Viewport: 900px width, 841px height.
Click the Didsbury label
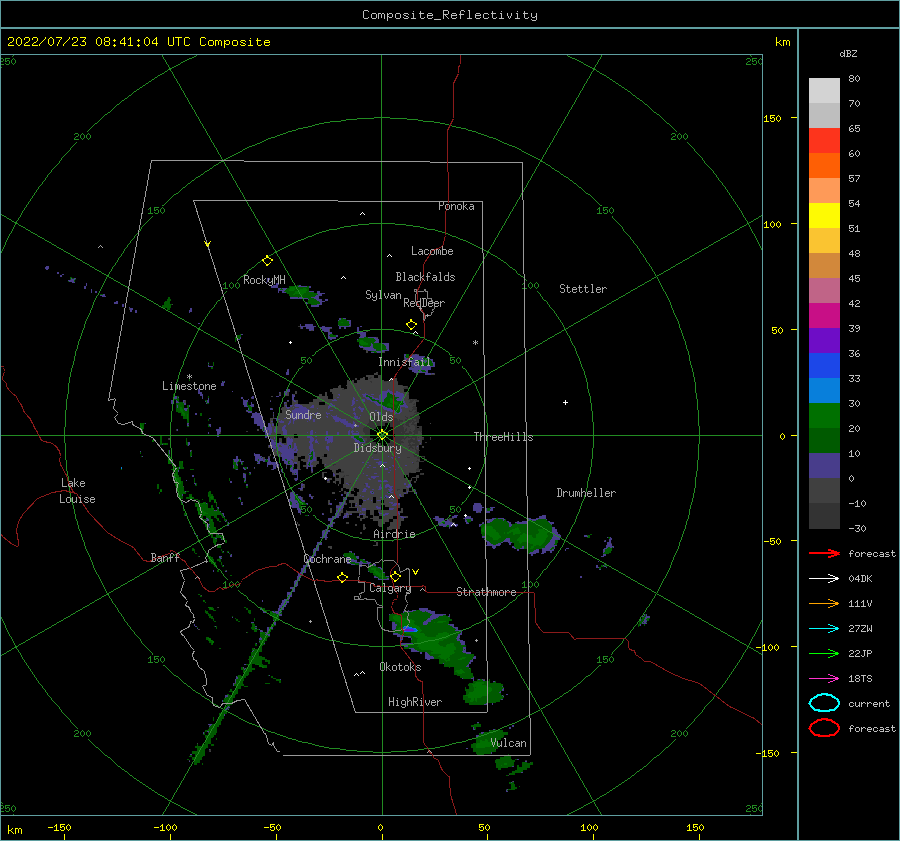(x=377, y=448)
